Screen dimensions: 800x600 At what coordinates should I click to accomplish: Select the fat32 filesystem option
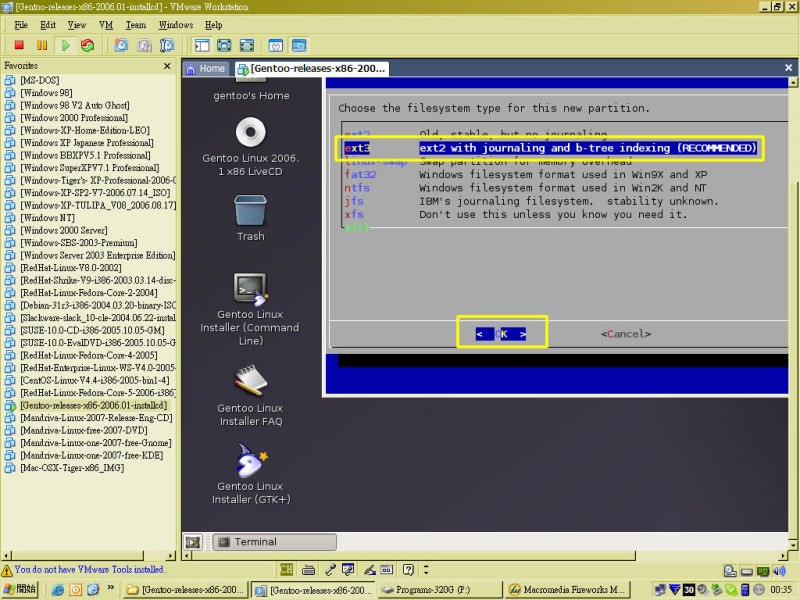pos(526,174)
